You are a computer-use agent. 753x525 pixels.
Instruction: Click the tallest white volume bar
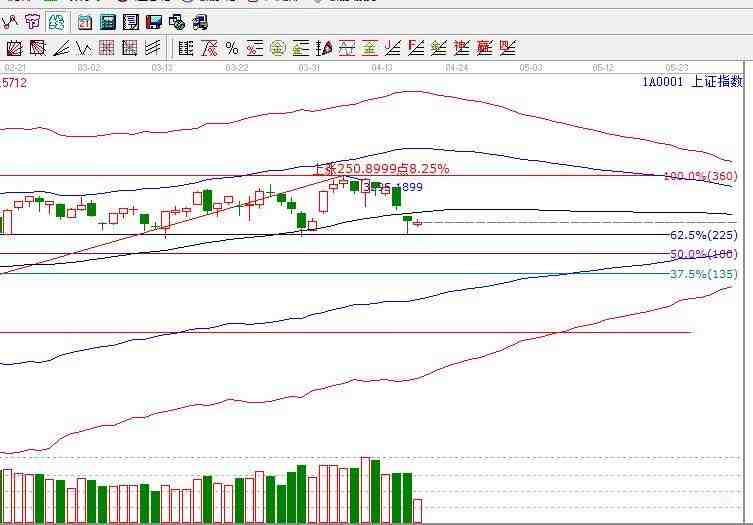[x=365, y=490]
